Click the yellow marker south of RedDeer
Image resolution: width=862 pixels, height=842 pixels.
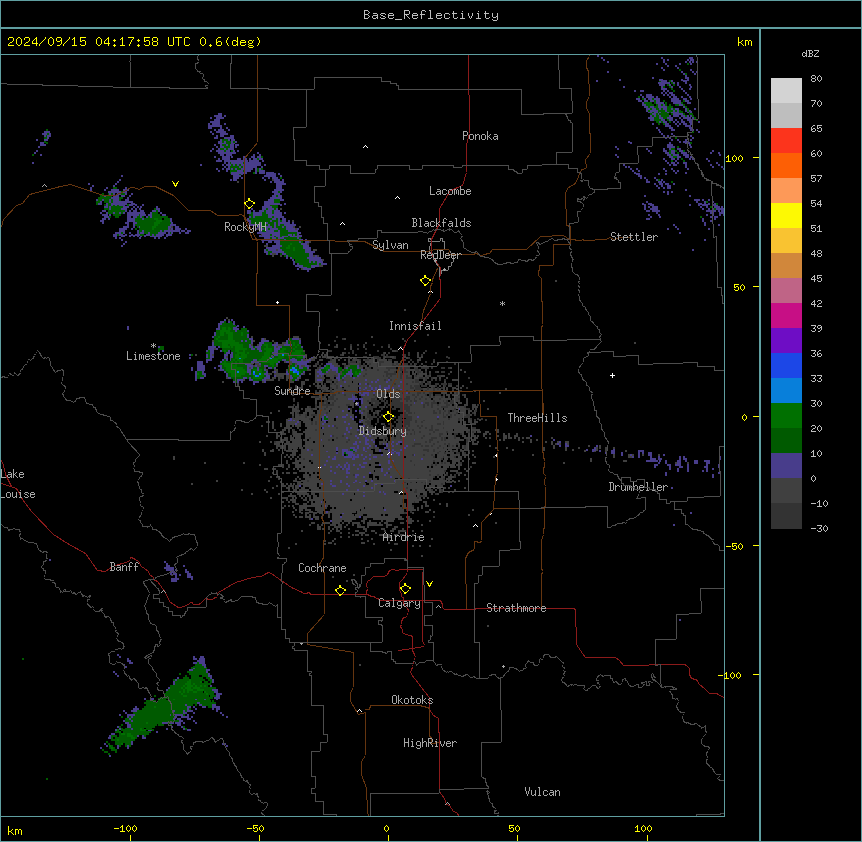(426, 281)
